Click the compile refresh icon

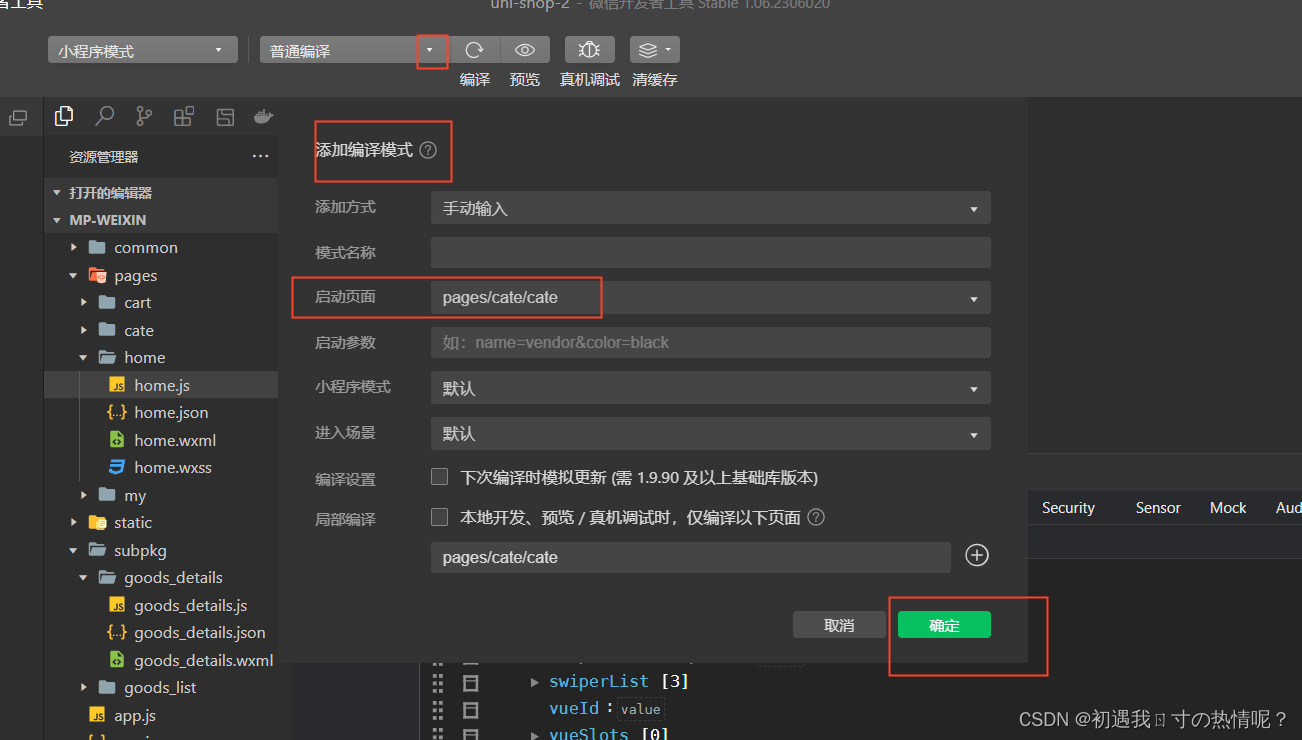[x=475, y=50]
